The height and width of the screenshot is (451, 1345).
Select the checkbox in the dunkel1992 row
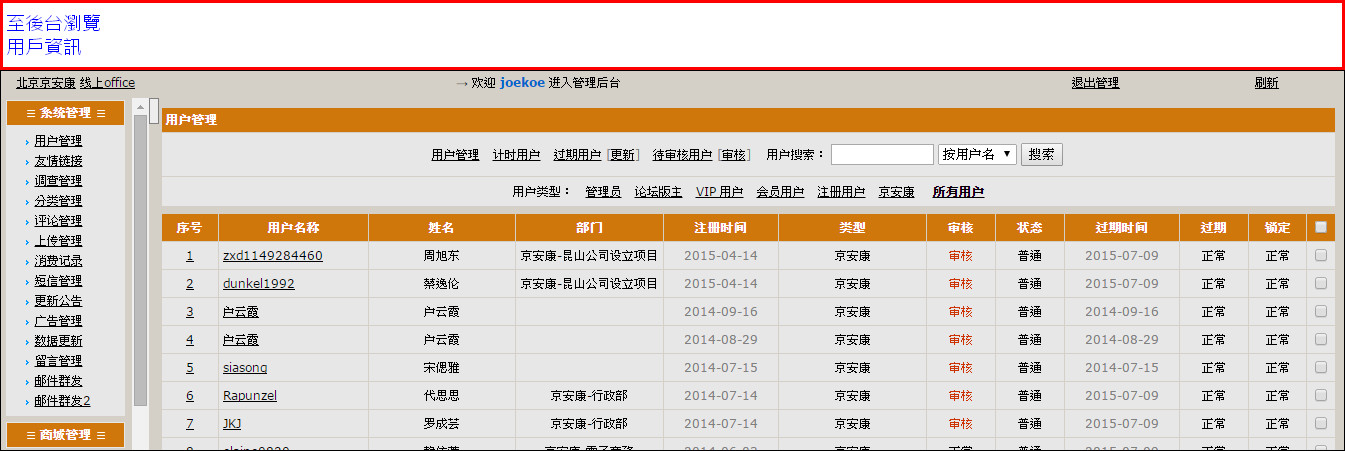click(x=1320, y=283)
